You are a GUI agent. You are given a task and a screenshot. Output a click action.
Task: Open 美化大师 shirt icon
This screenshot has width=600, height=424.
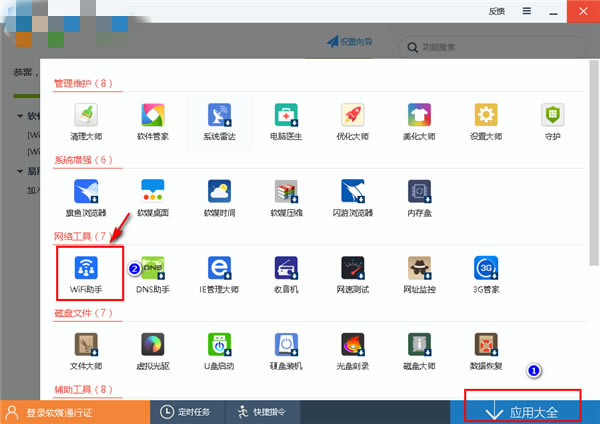419,122
